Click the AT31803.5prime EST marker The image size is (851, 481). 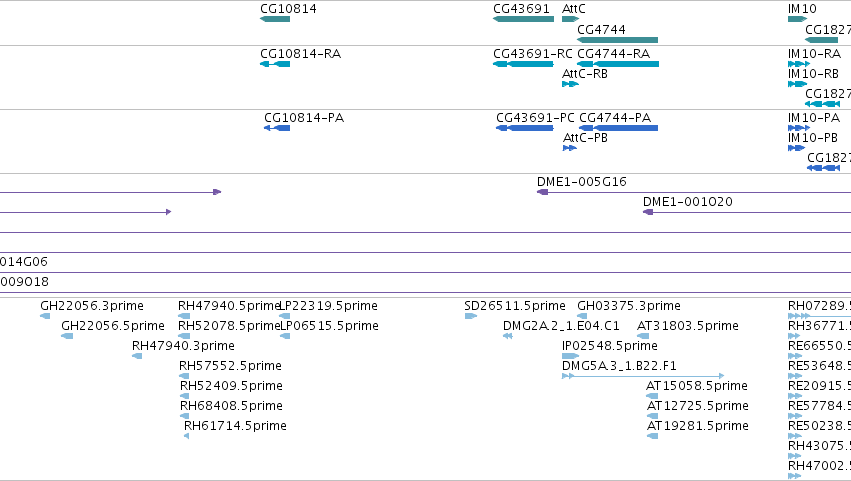tap(643, 336)
